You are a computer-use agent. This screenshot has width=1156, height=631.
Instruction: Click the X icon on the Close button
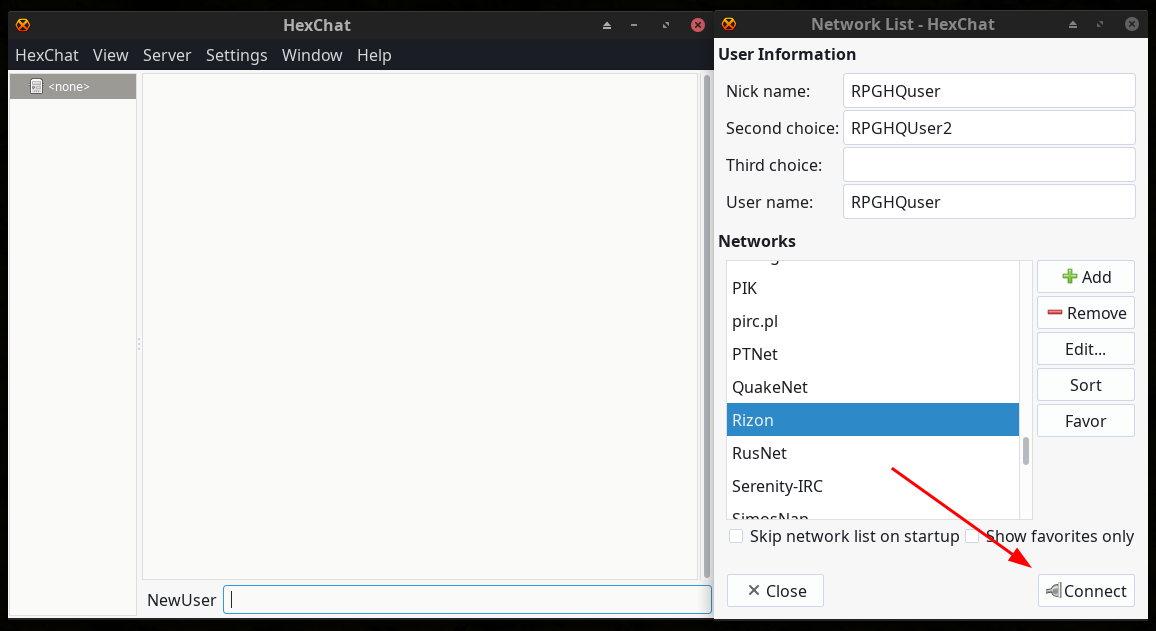coord(753,590)
